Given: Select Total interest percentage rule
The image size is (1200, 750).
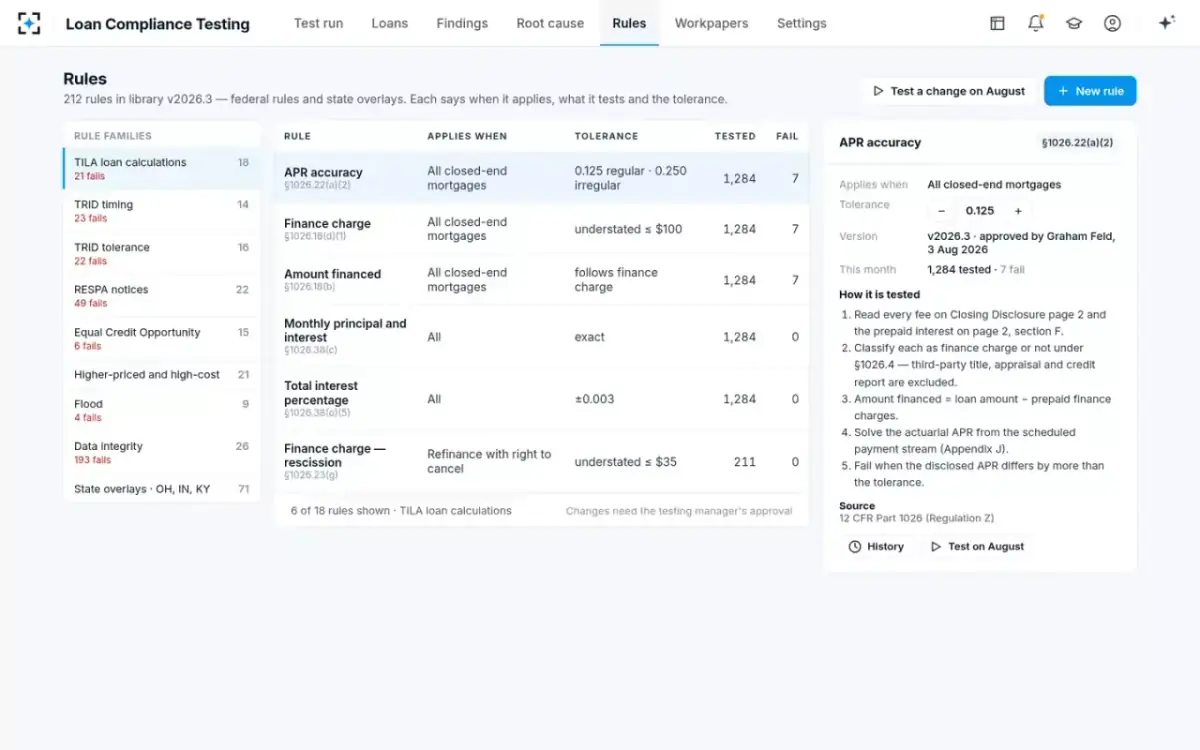Looking at the screenshot, I should tap(541, 399).
